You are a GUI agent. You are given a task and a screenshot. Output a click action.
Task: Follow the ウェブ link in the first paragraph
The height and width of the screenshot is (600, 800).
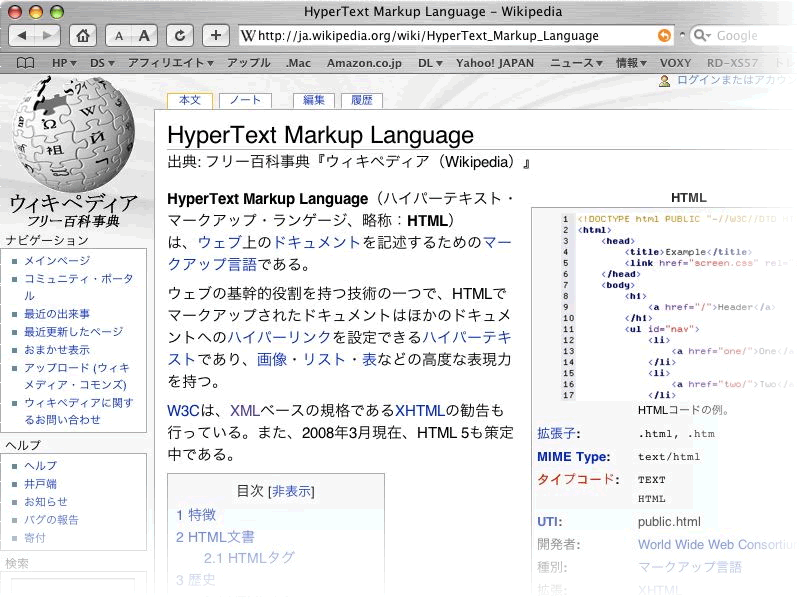[x=219, y=242]
